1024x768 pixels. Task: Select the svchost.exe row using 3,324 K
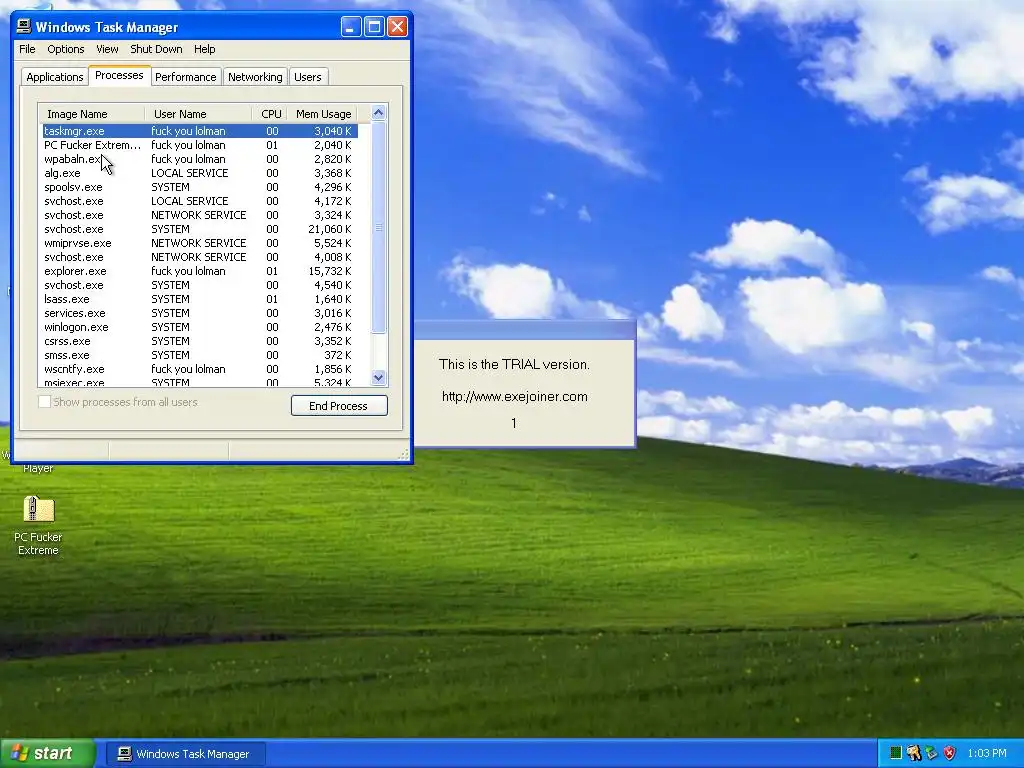(x=200, y=215)
